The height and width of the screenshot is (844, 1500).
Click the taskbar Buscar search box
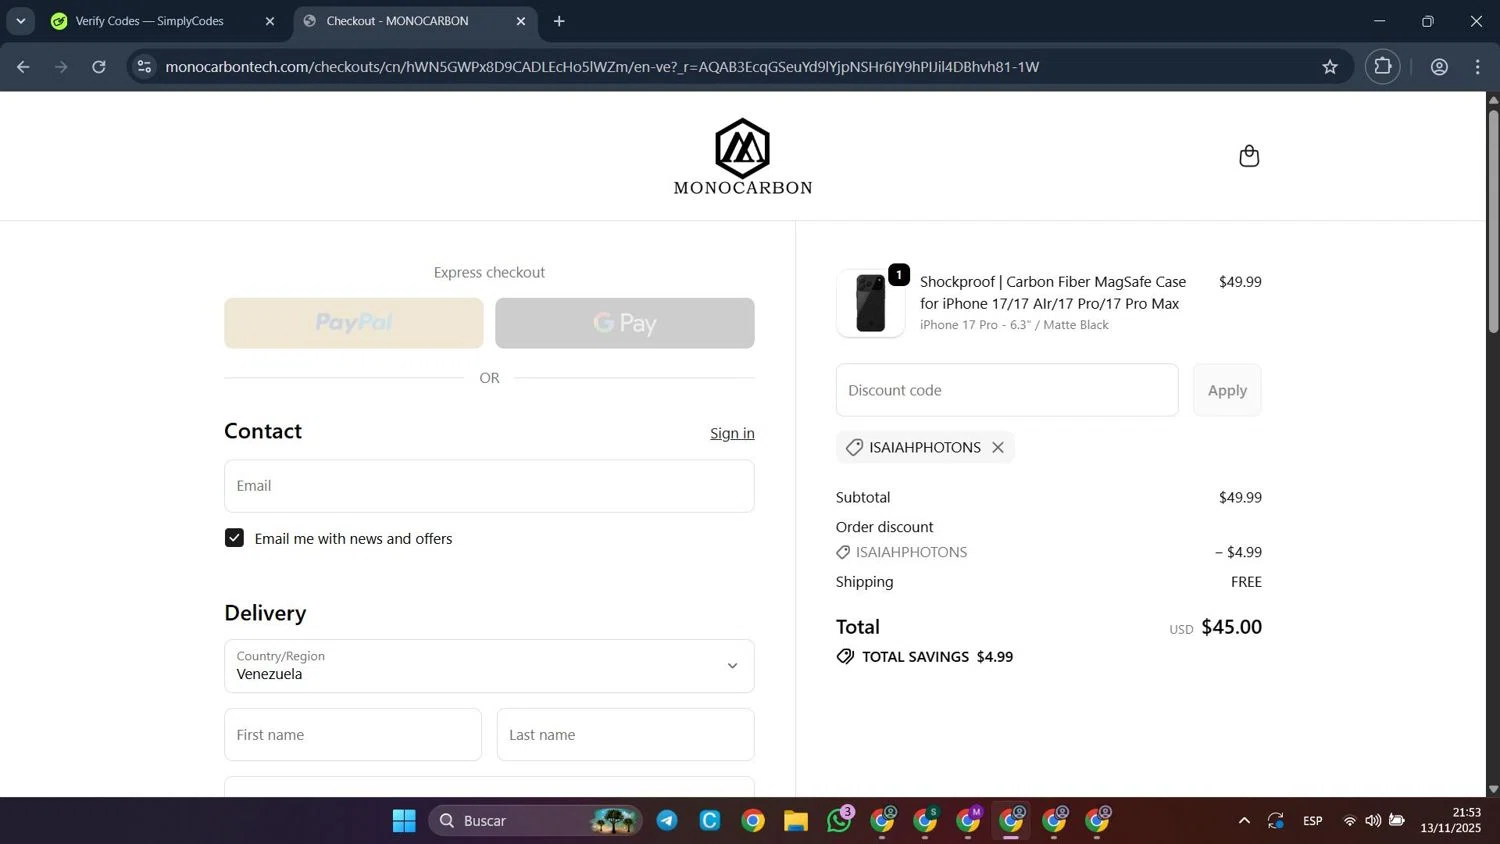tap(535, 821)
